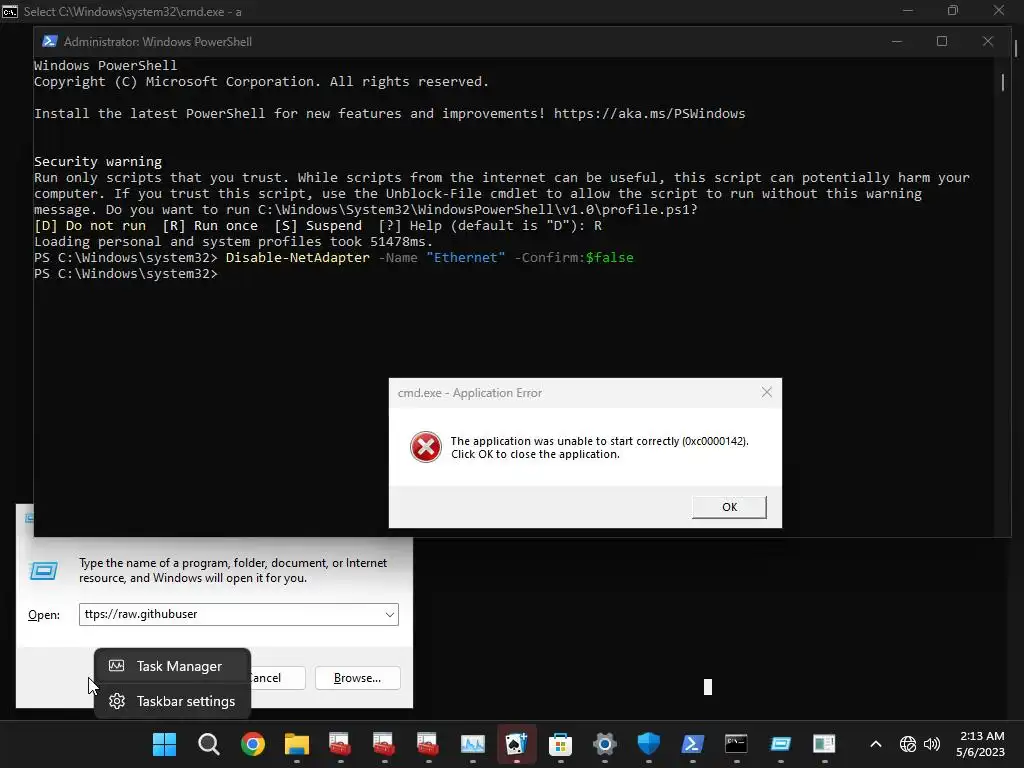Expand the Open history dropdown arrow in Run
1024x768 pixels.
(x=390, y=615)
